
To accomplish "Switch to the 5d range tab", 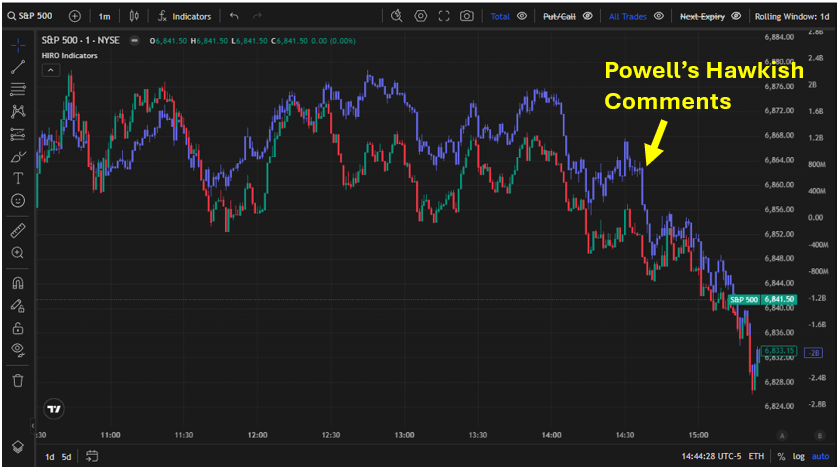I will point(66,457).
